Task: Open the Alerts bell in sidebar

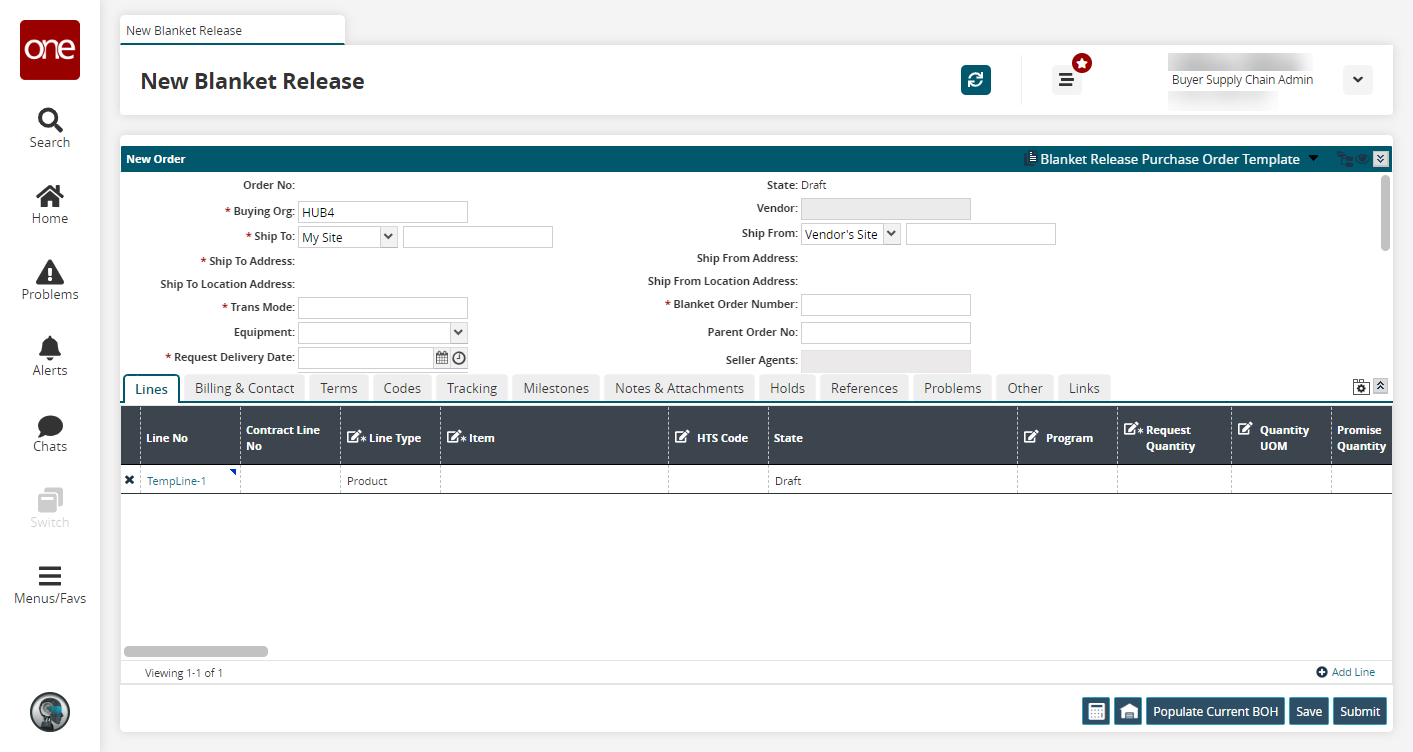Action: [x=50, y=356]
